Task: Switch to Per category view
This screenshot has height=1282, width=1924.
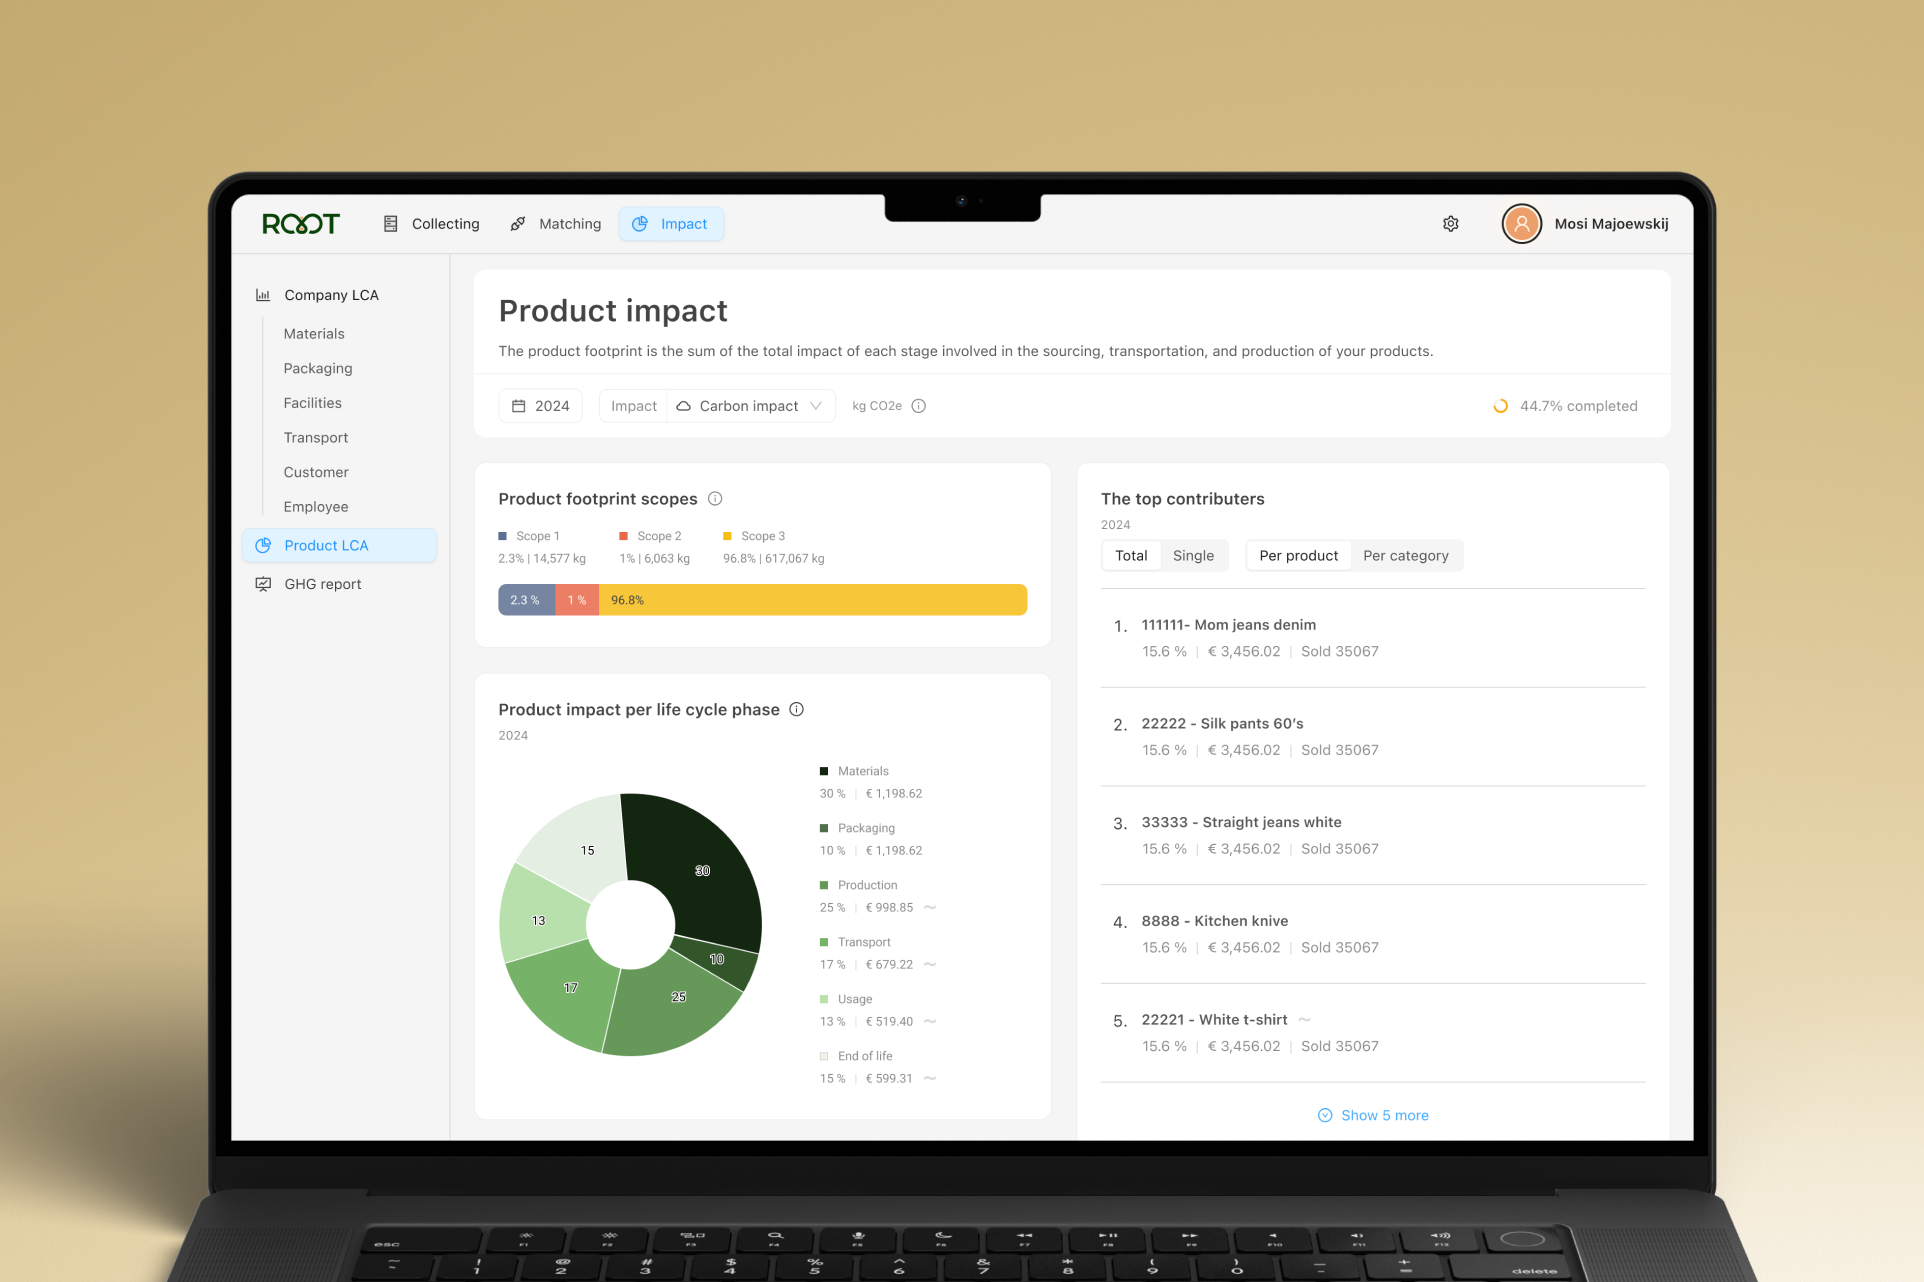Action: pyautogui.click(x=1405, y=556)
